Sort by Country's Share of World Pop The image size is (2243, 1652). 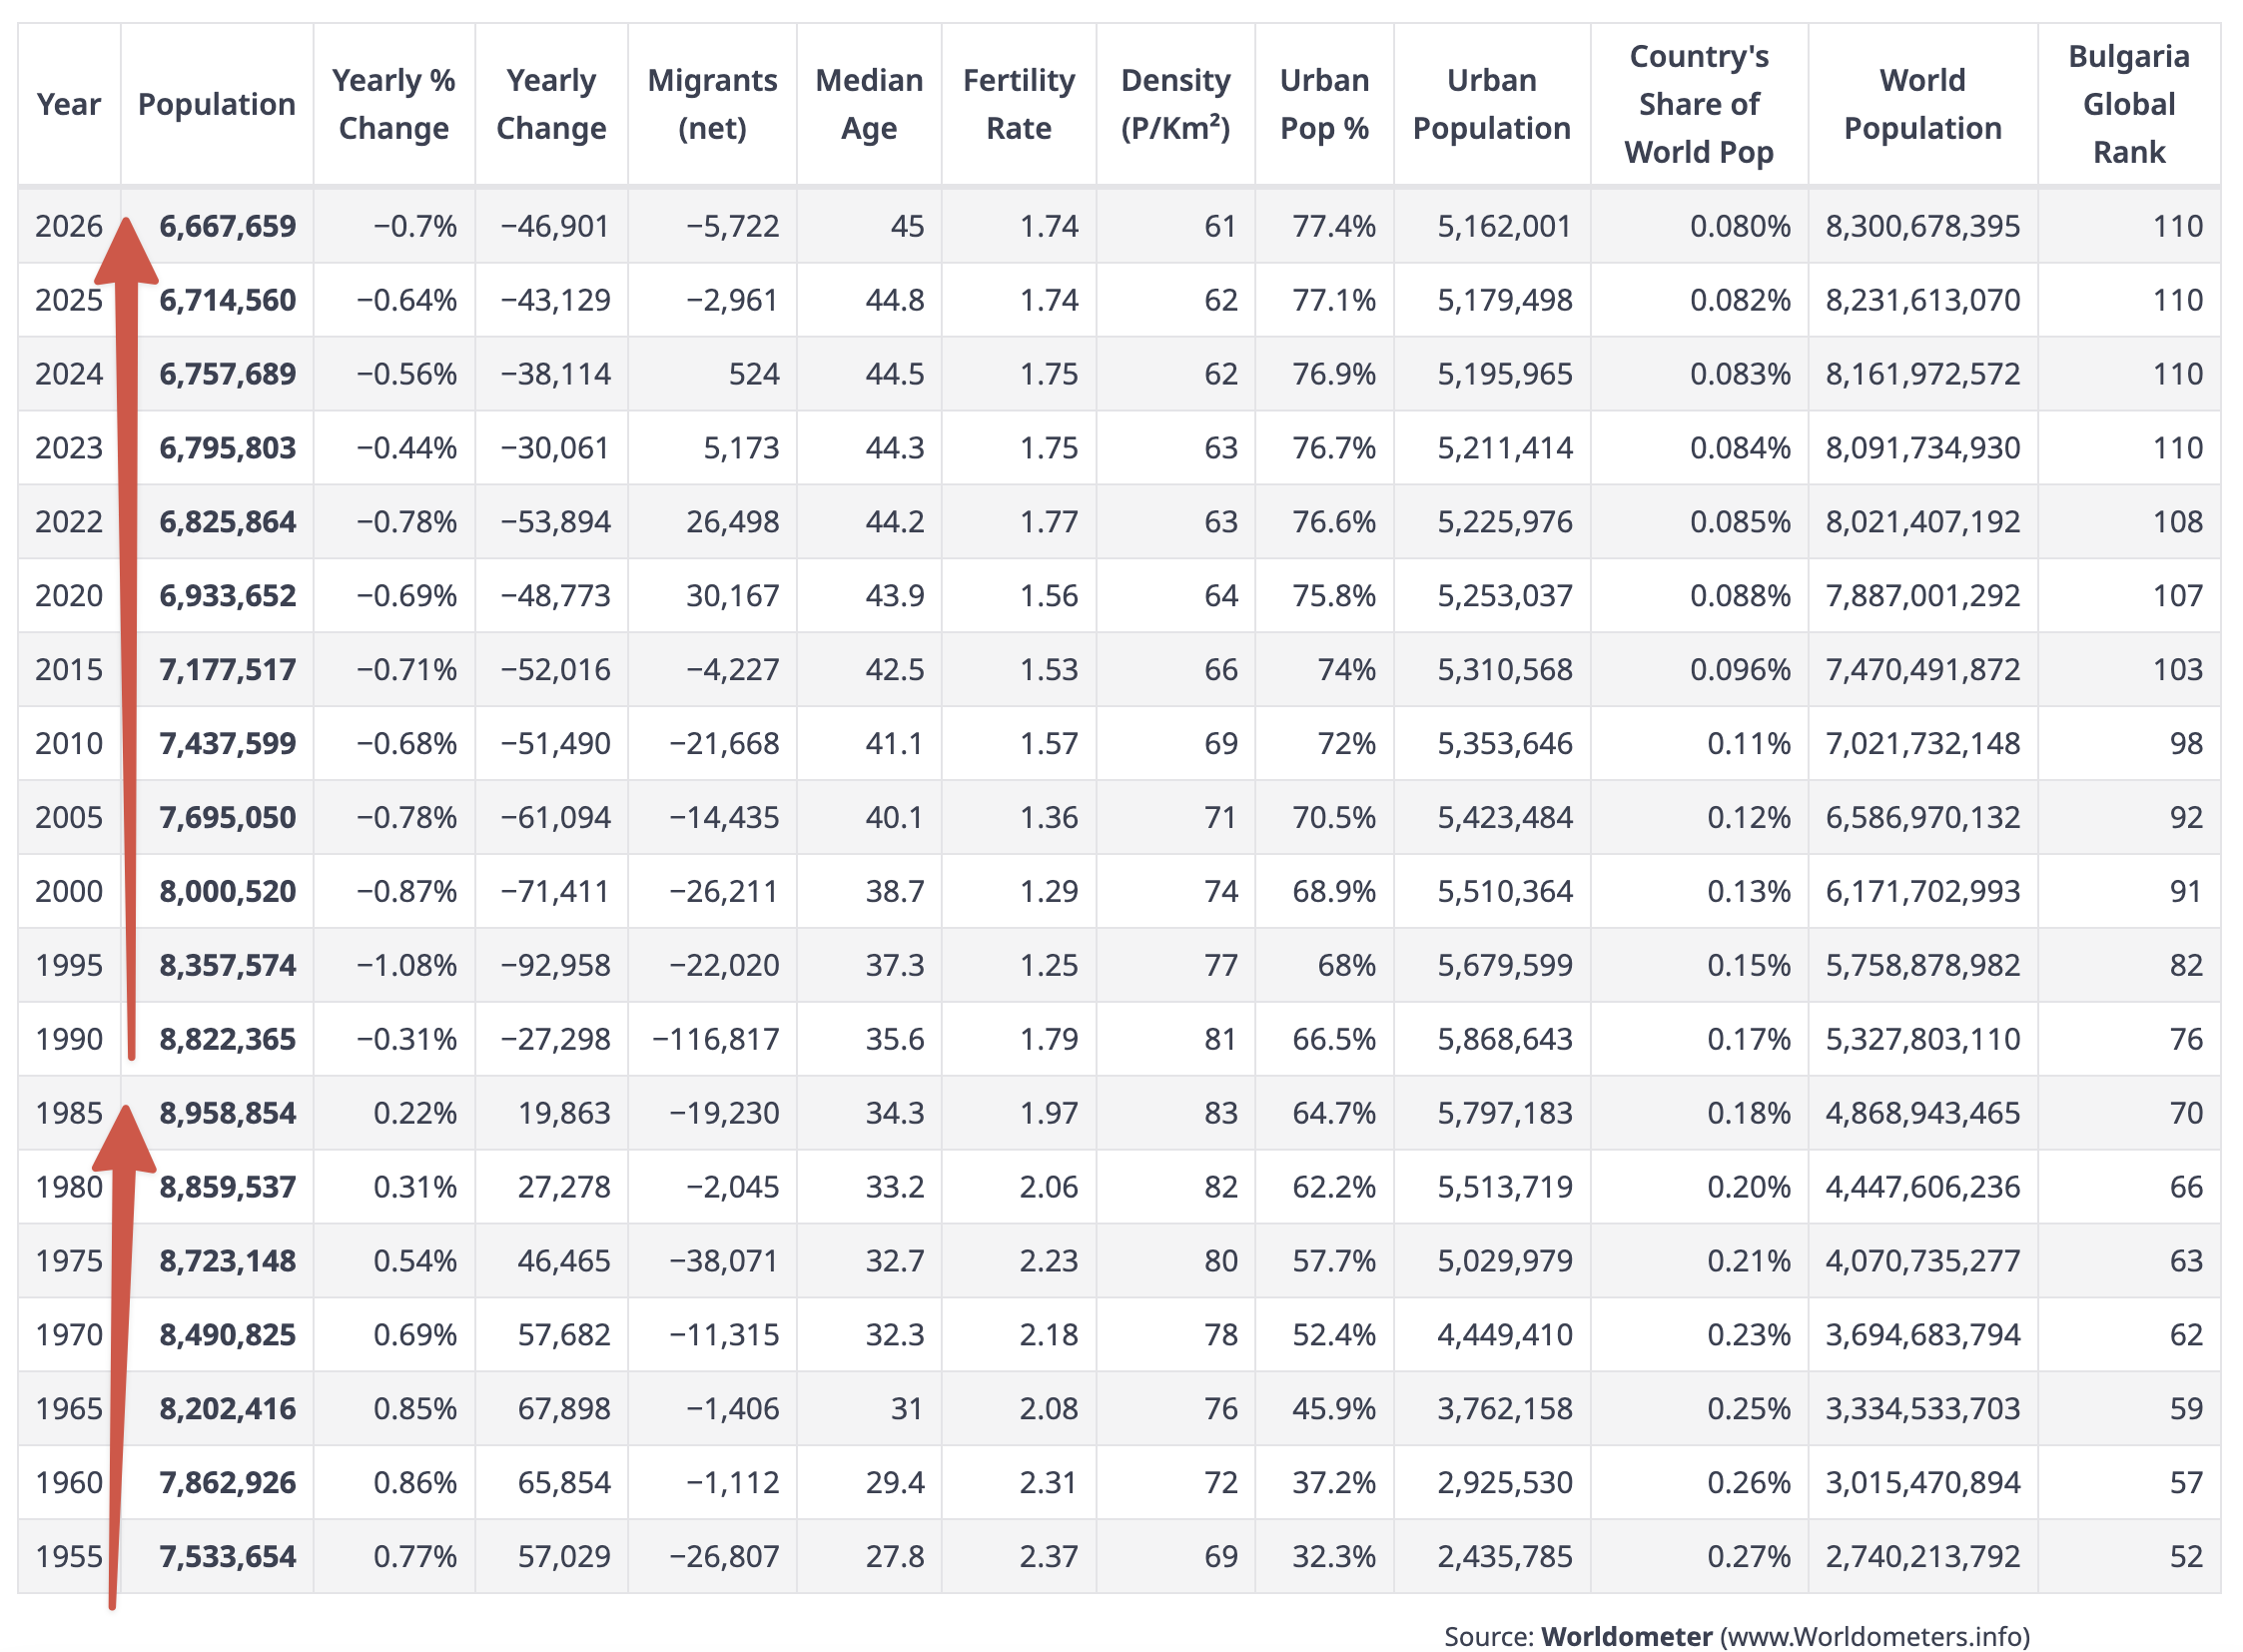(x=1698, y=104)
